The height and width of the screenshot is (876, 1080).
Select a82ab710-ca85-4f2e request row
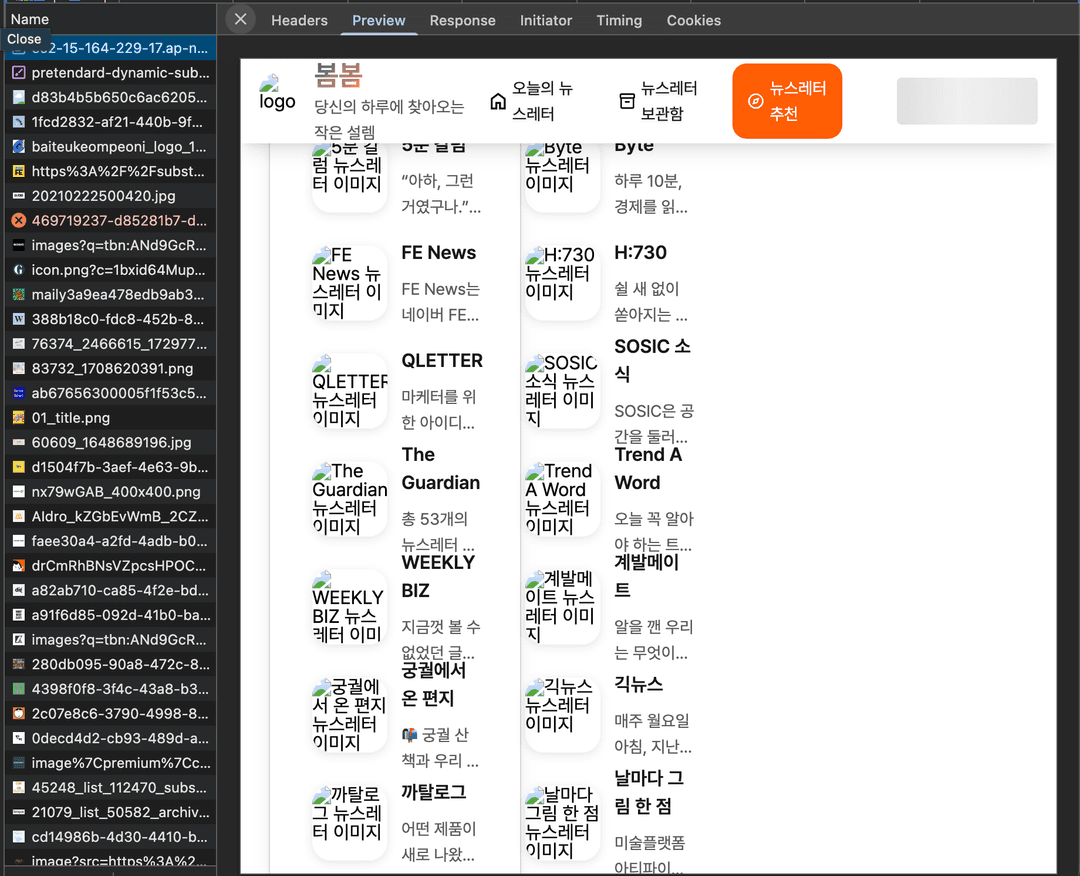tap(110, 590)
